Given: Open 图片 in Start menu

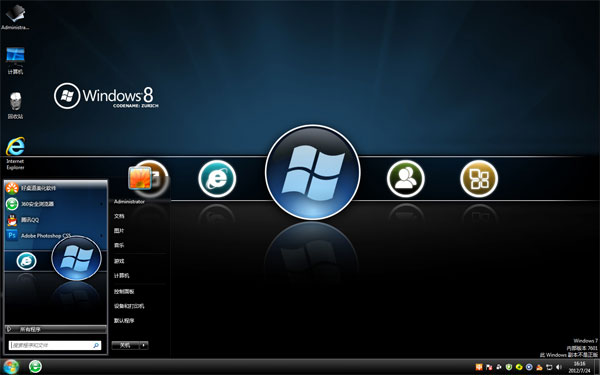Looking at the screenshot, I should pyautogui.click(x=119, y=231).
